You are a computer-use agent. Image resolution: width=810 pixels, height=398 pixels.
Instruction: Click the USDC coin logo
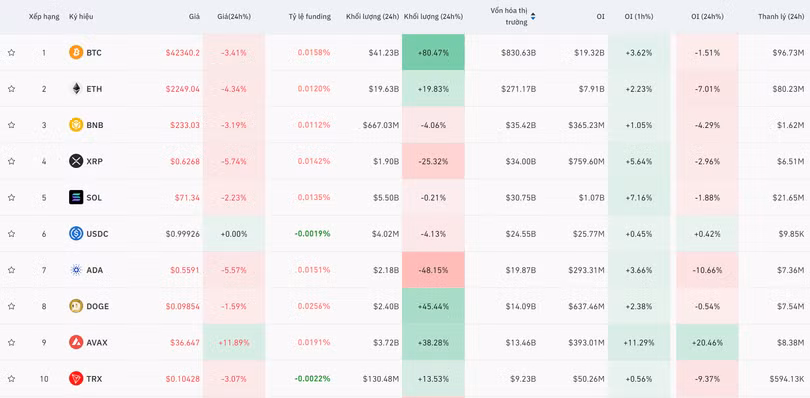(76, 233)
